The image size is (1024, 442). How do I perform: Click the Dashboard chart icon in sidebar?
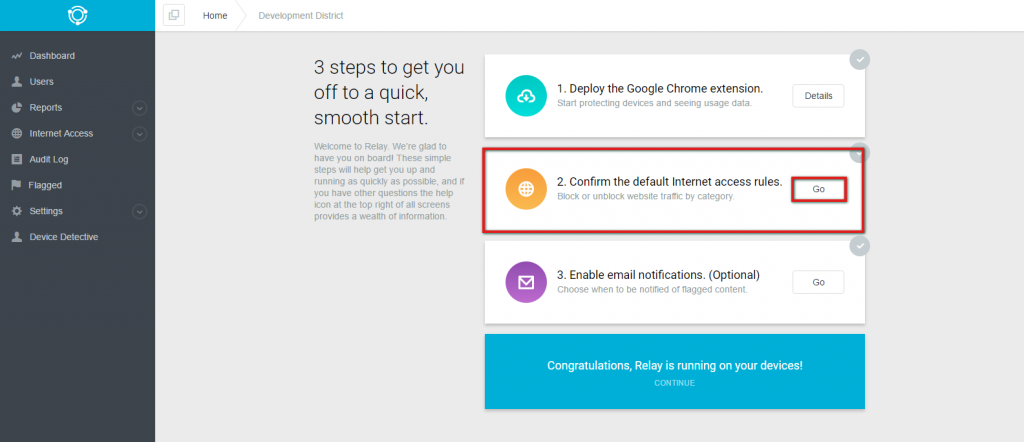click(17, 56)
